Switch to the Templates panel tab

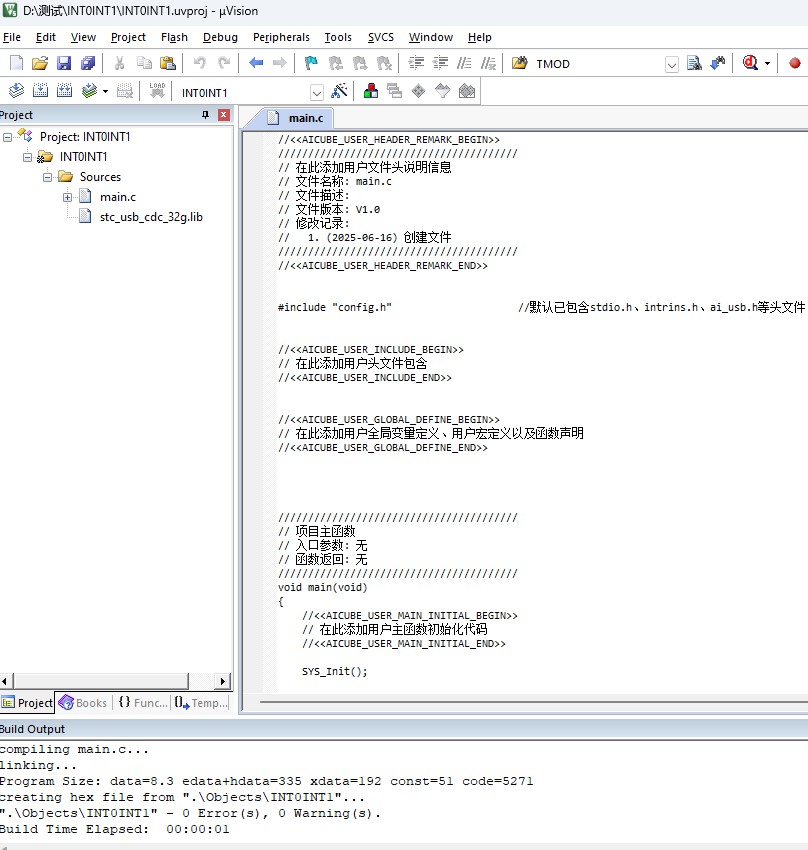point(202,703)
